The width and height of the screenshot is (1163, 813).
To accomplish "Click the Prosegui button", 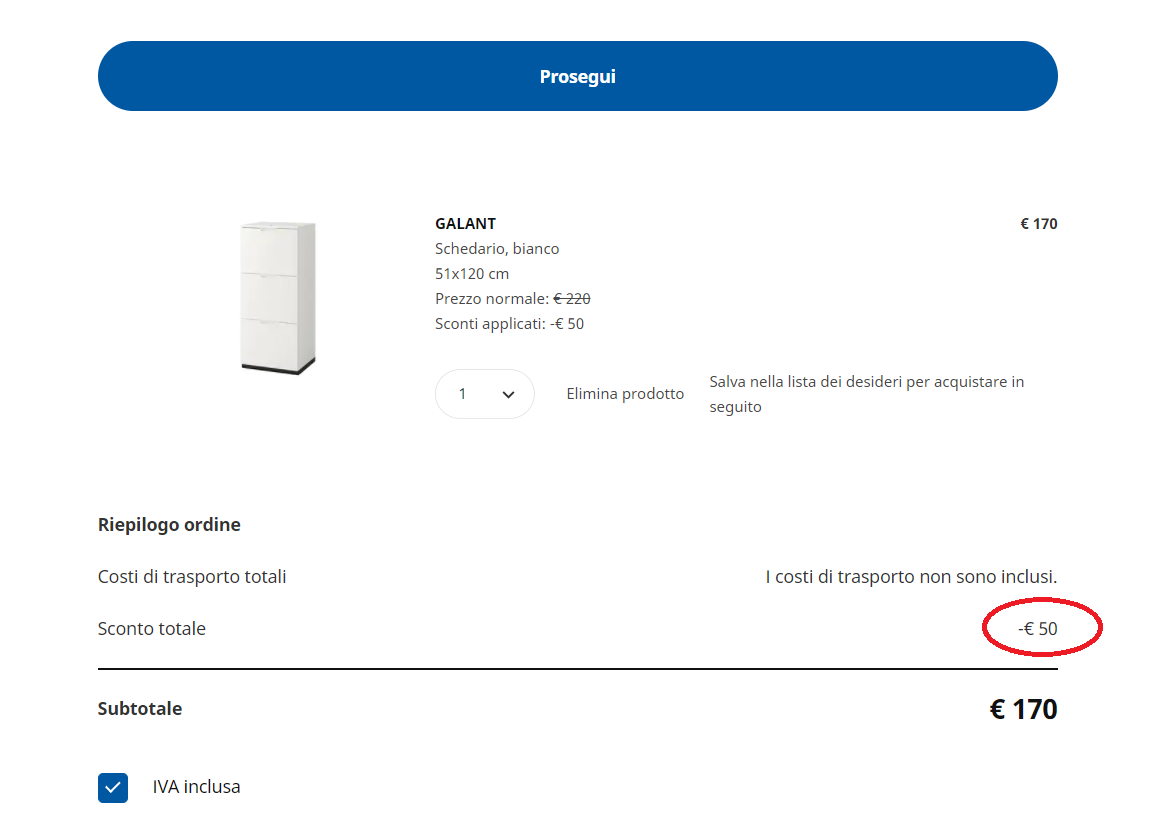I will coord(577,75).
